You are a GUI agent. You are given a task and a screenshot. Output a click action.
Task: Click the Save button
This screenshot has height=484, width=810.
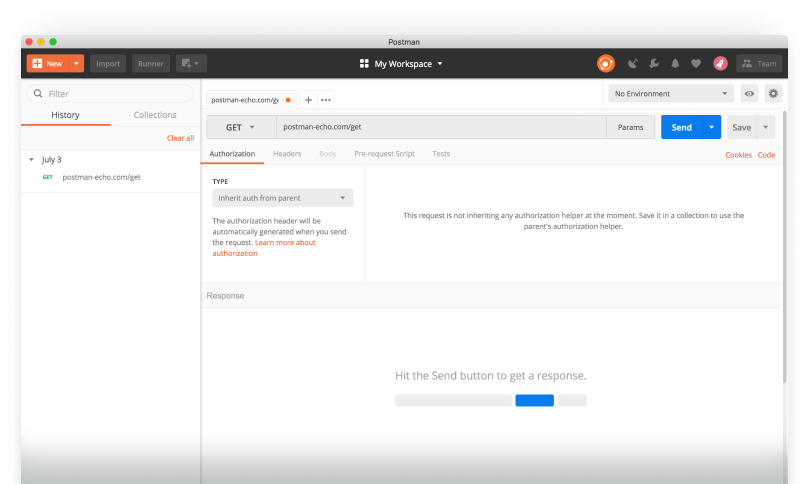742,127
